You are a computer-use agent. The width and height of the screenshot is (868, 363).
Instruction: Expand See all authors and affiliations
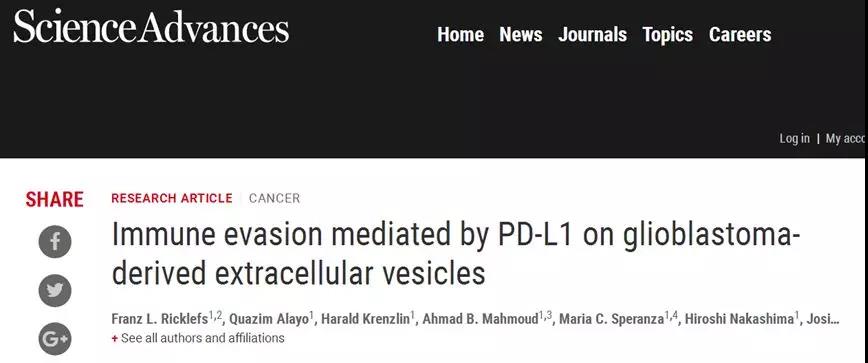[203, 338]
